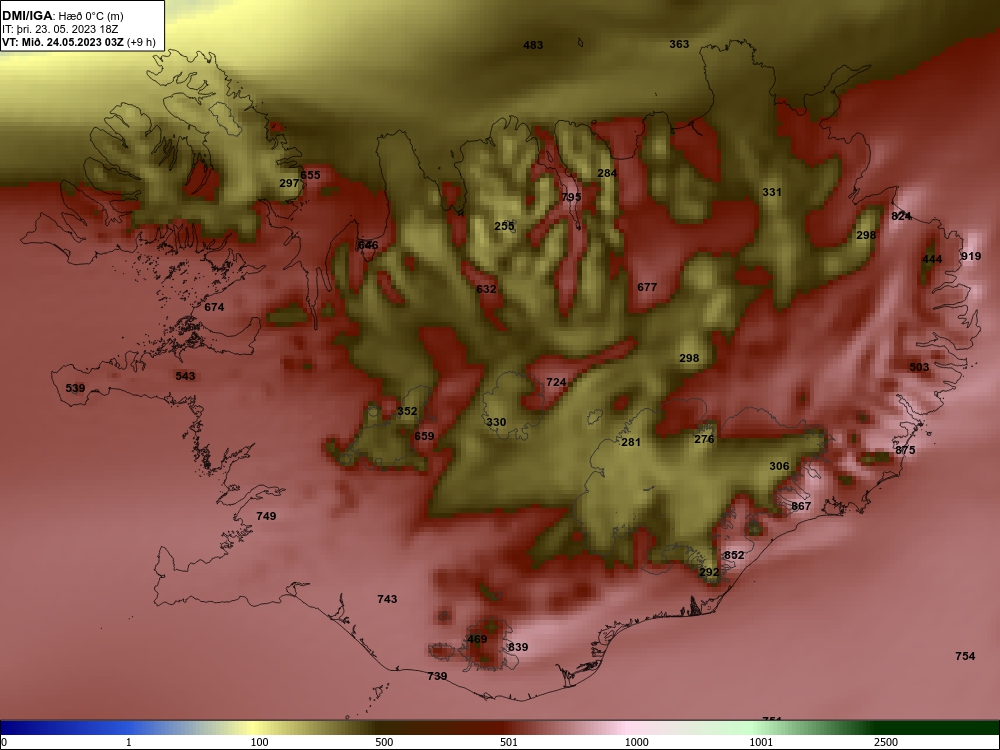Click the legend label 501
The height and width of the screenshot is (750, 1000).
pyautogui.click(x=508, y=742)
